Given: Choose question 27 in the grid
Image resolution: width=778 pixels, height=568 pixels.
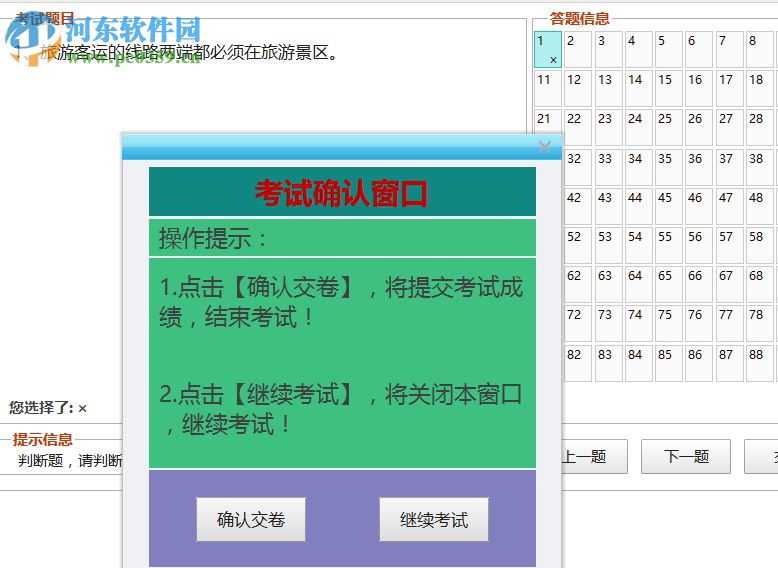Looking at the screenshot, I should coord(729,128).
